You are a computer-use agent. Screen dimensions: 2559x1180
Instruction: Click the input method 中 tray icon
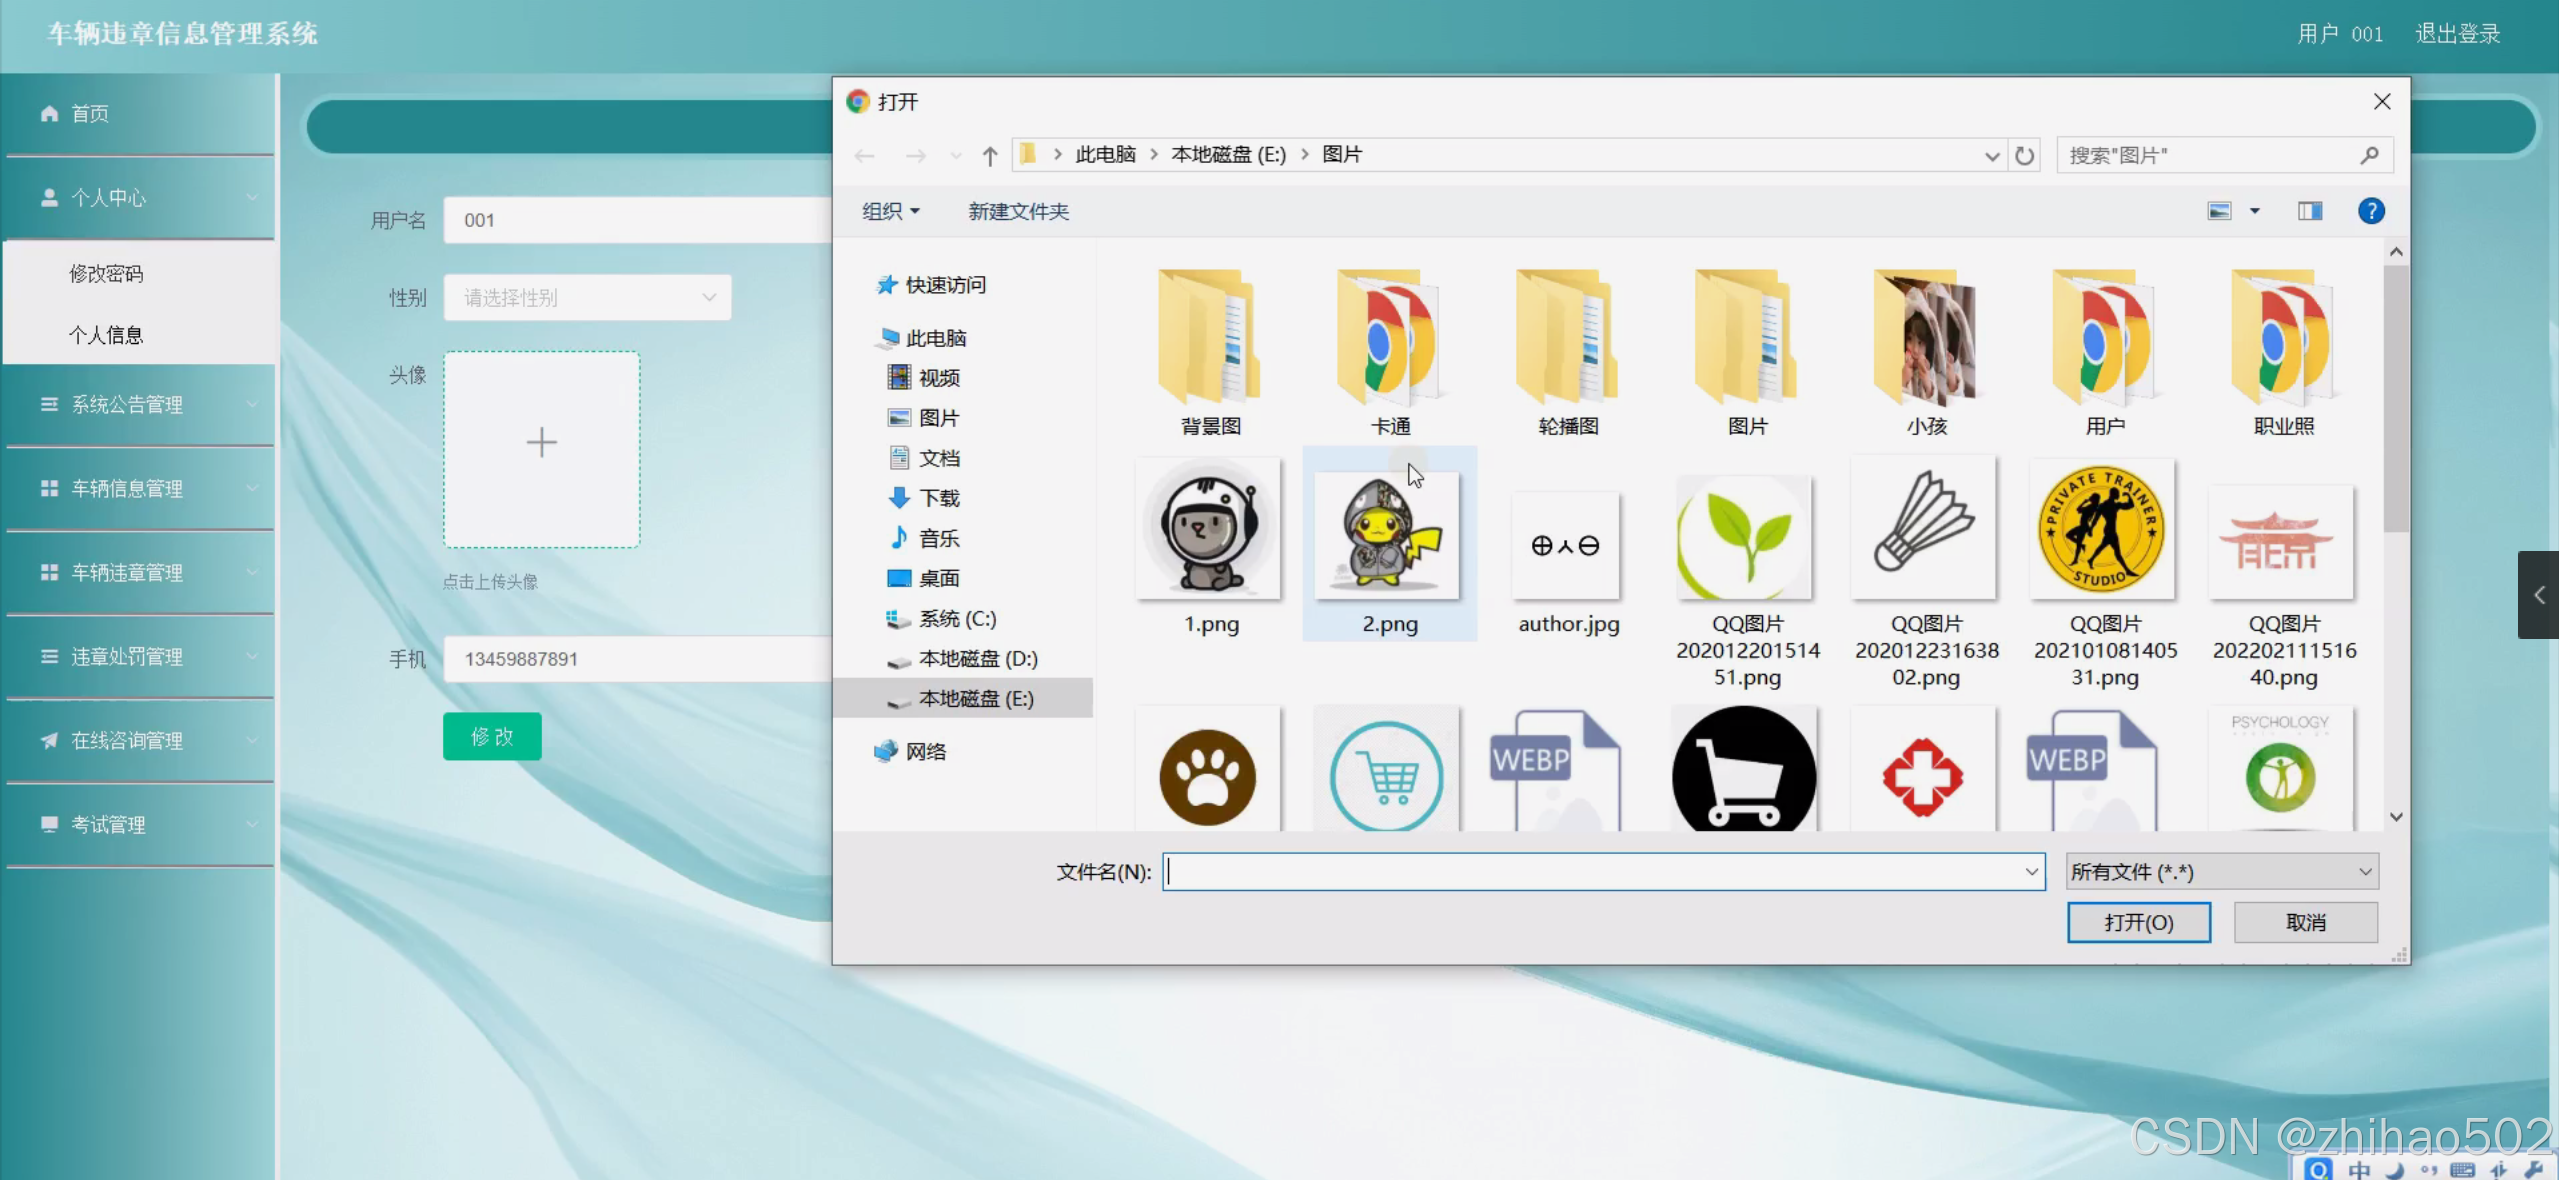click(x=2359, y=1169)
